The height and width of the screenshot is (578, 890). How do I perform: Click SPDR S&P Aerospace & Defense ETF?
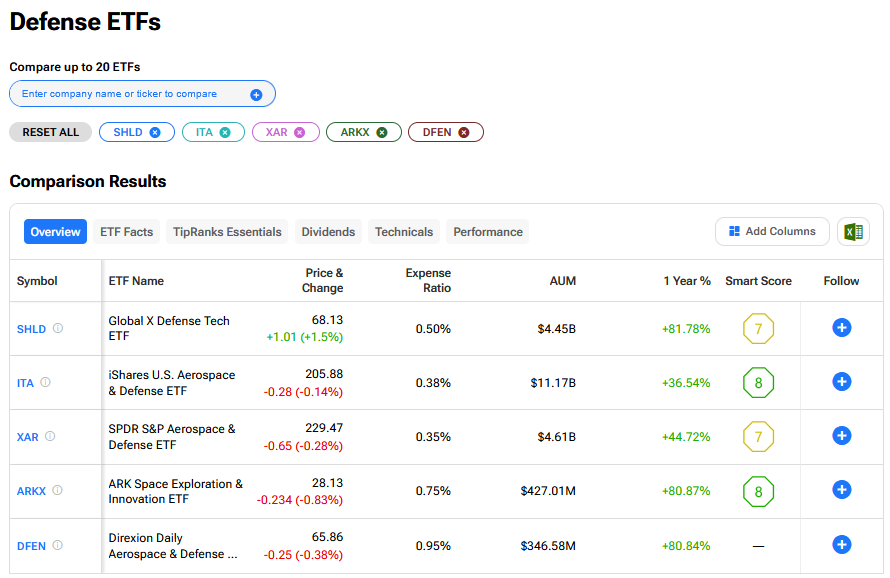(172, 437)
